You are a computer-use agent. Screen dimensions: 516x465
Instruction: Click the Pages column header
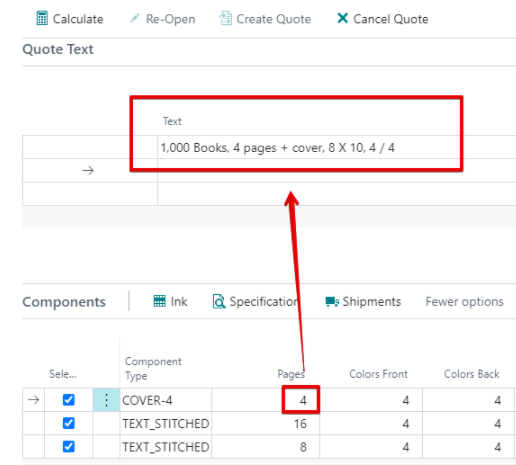(291, 374)
